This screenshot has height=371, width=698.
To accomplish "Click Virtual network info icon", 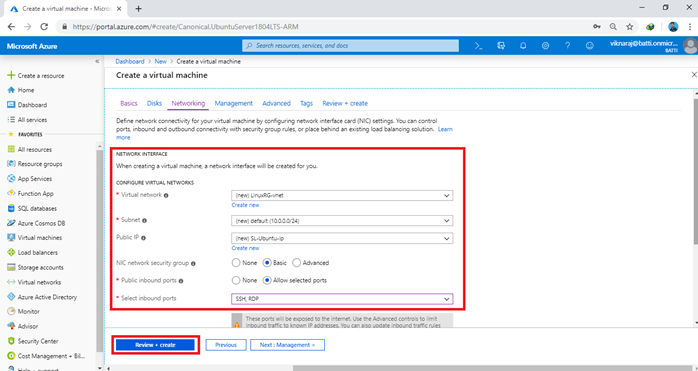I will (166, 195).
